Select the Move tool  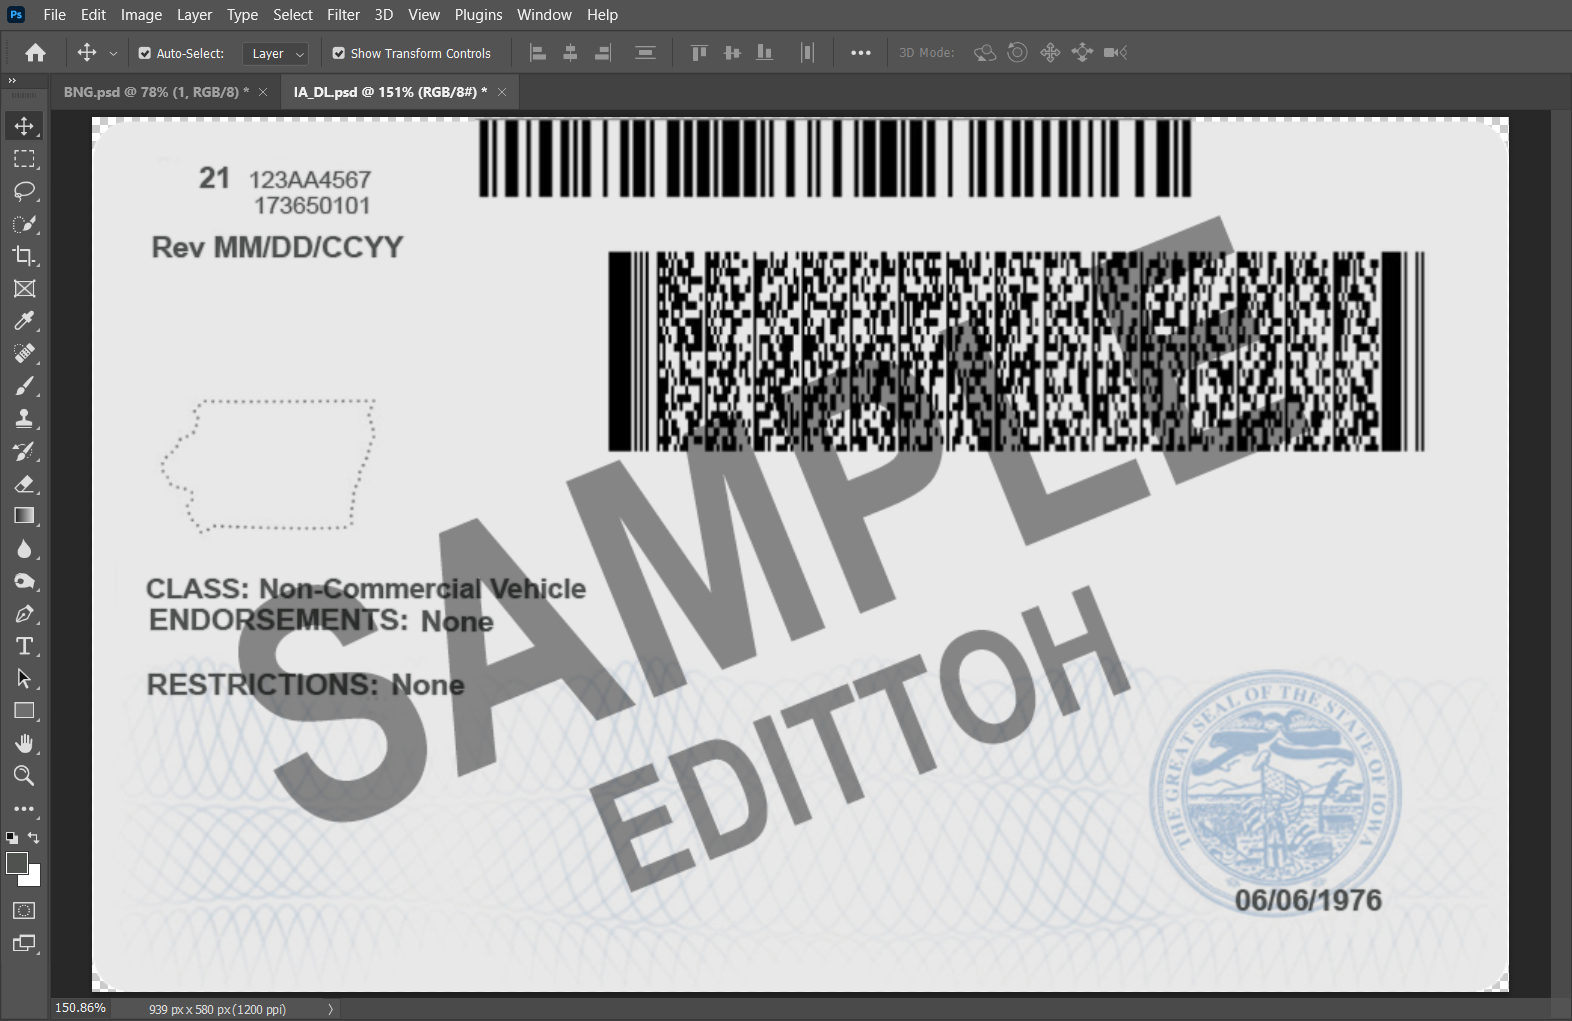tap(24, 126)
